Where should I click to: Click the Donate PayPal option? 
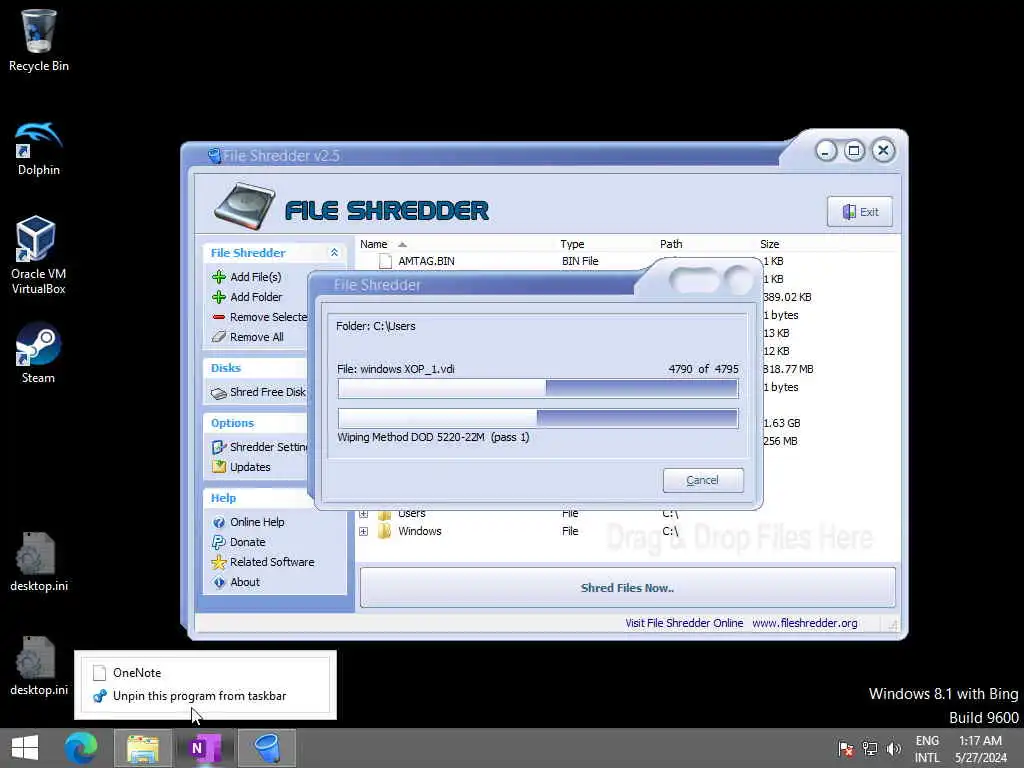click(238, 542)
